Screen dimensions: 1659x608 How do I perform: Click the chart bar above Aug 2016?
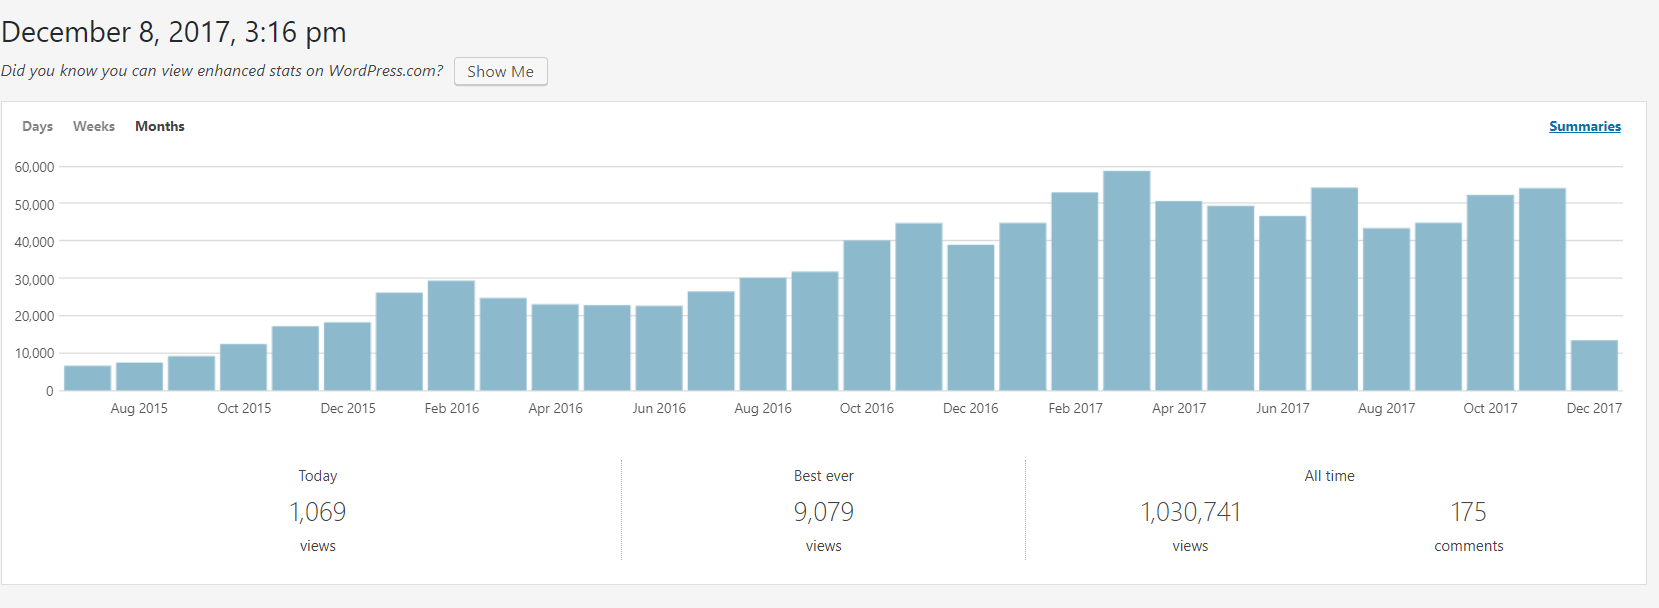(x=763, y=334)
